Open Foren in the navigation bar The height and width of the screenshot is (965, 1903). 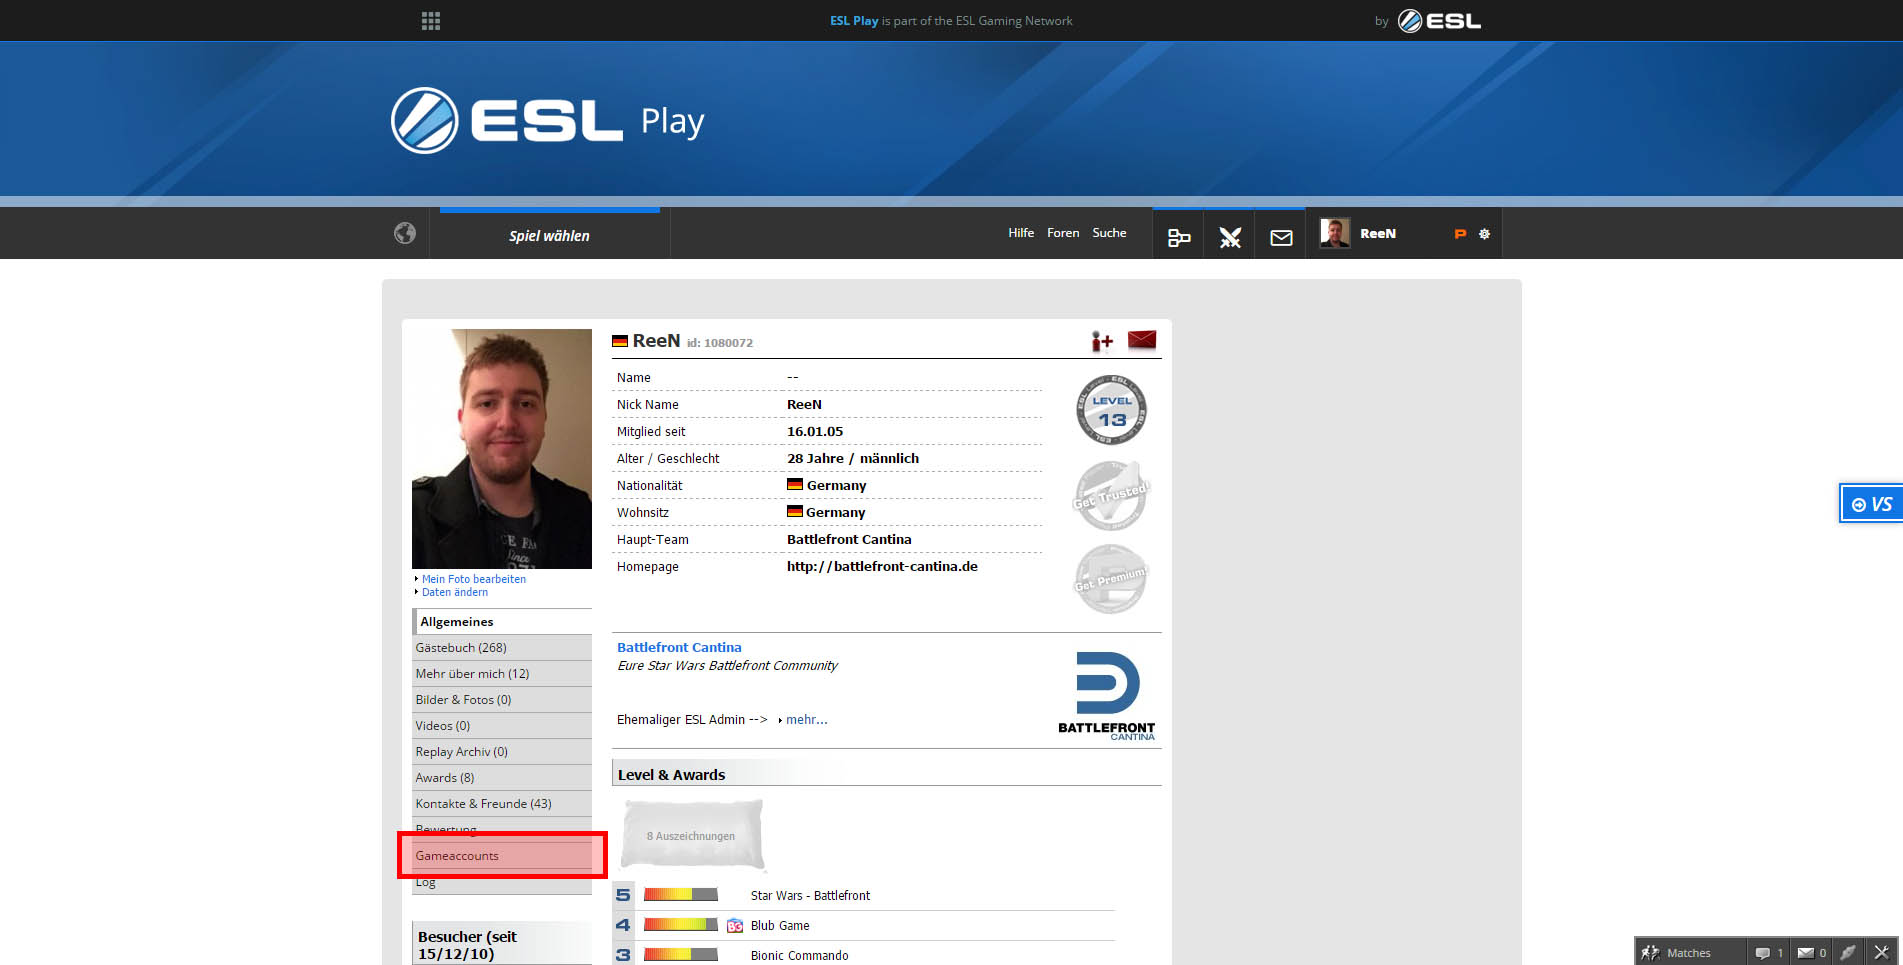tap(1063, 233)
